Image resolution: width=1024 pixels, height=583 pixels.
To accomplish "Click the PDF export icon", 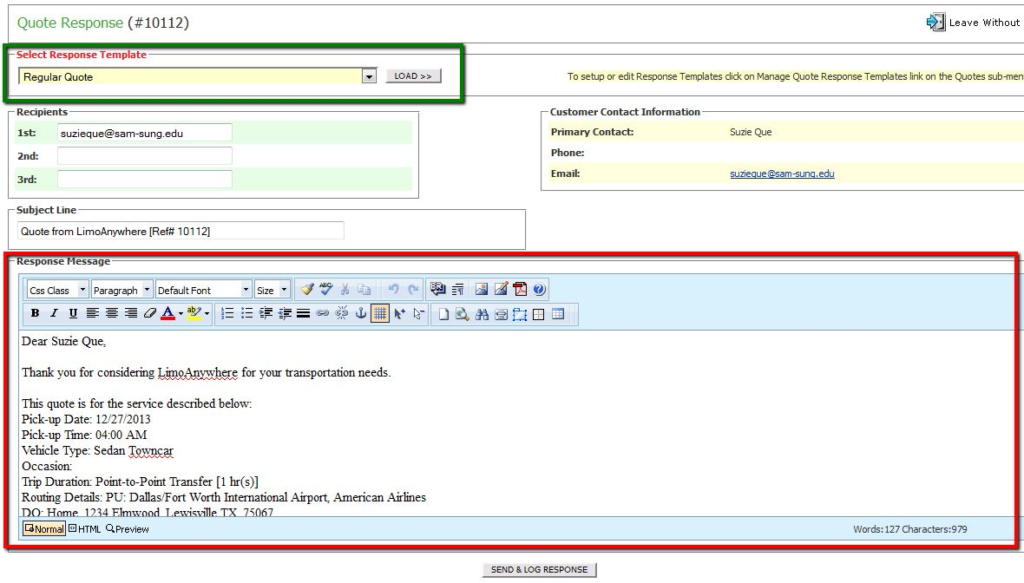I will tap(520, 290).
